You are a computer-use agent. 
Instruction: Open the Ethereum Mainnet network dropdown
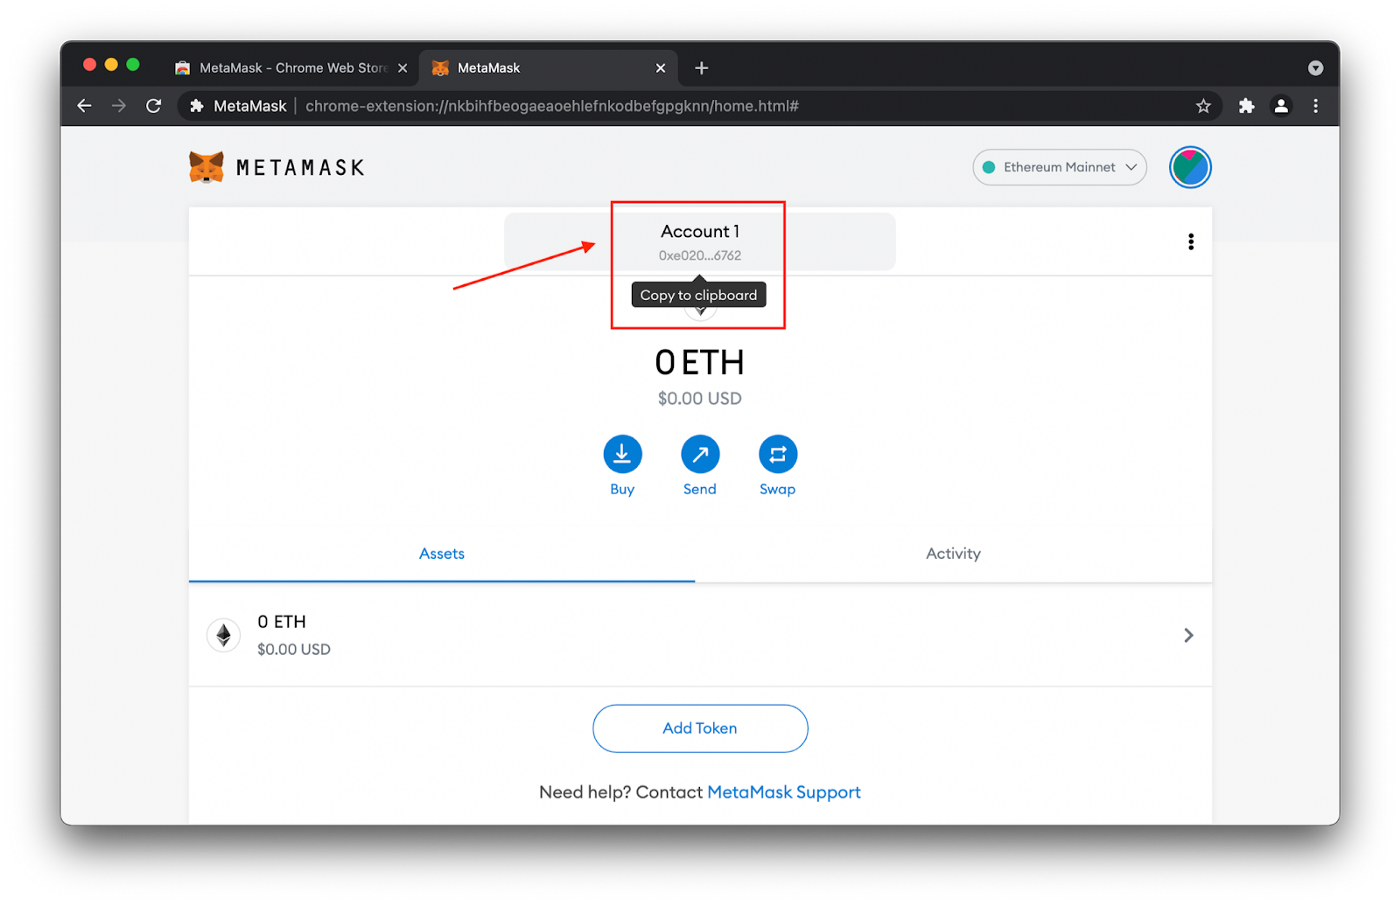pos(1059,167)
